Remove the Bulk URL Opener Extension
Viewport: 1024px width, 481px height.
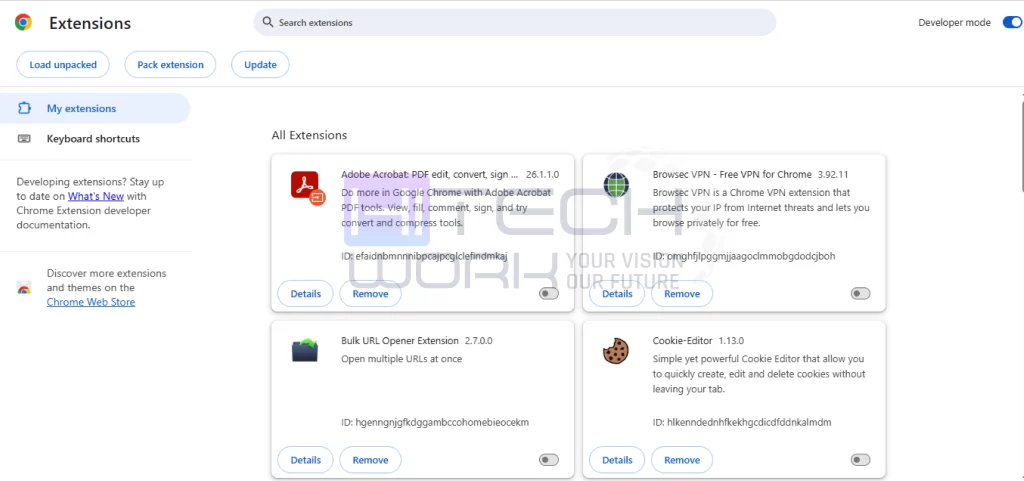[370, 460]
